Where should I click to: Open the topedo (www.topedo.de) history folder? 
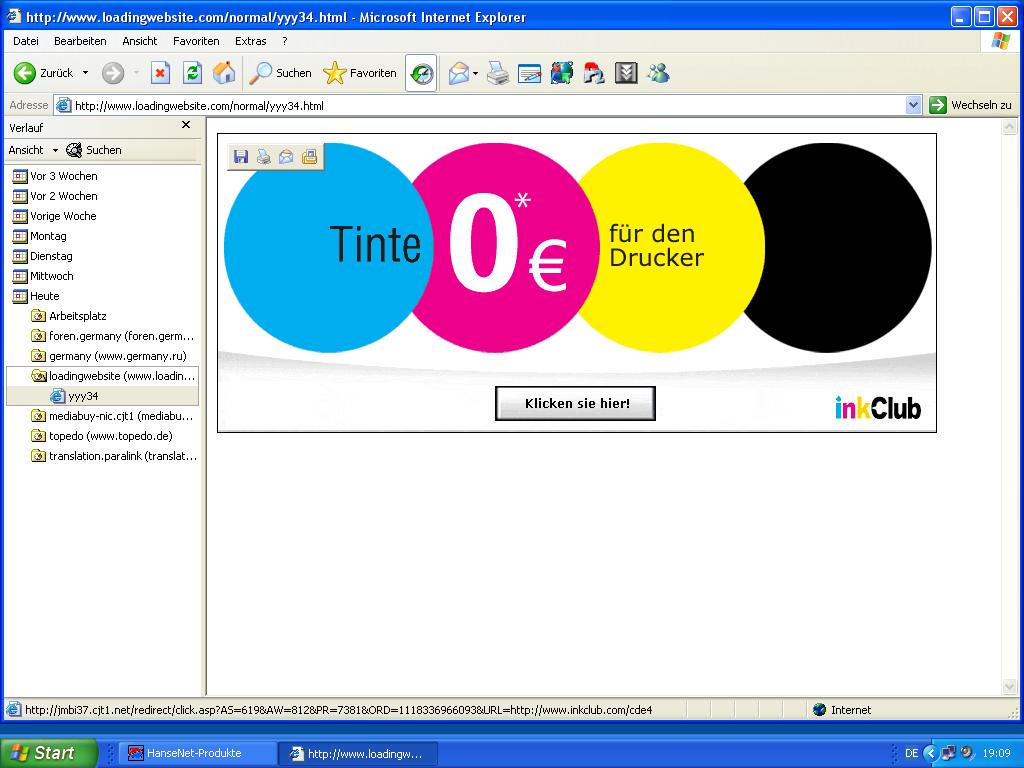tap(102, 436)
